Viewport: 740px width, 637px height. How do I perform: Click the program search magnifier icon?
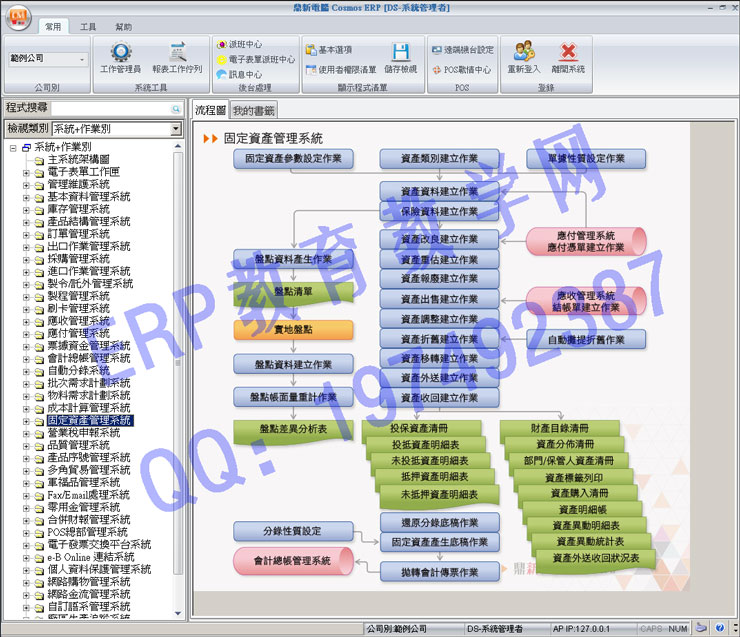click(176, 109)
